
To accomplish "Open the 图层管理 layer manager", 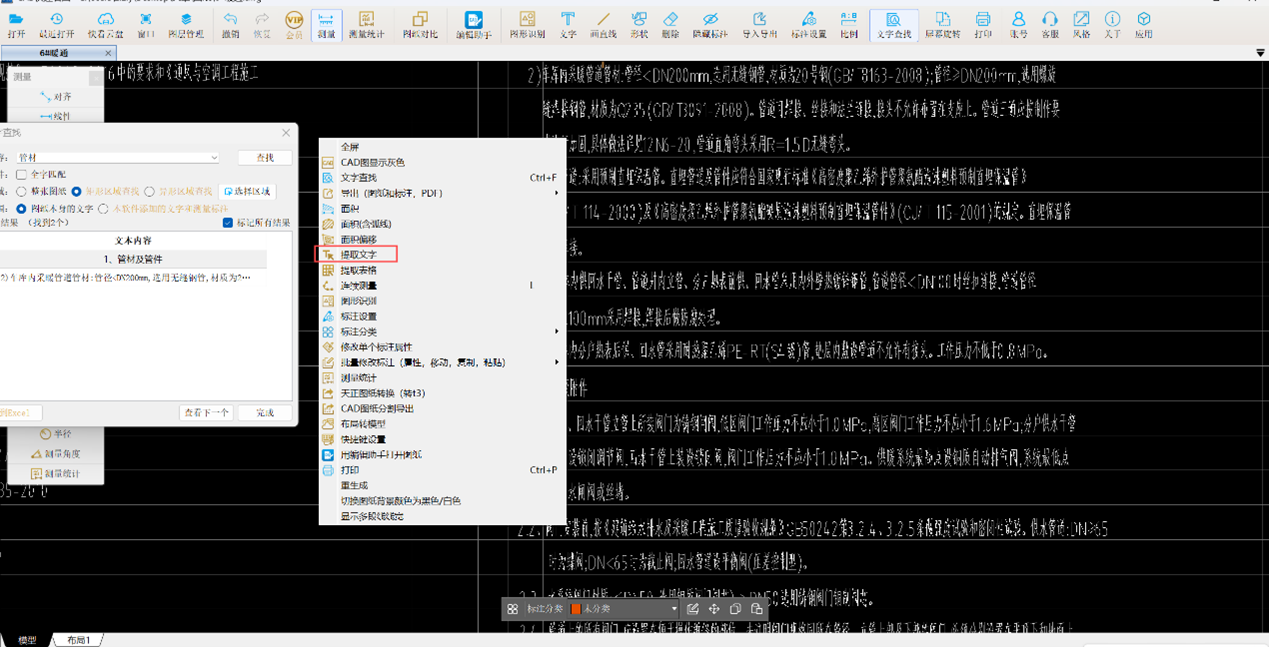I will [185, 24].
